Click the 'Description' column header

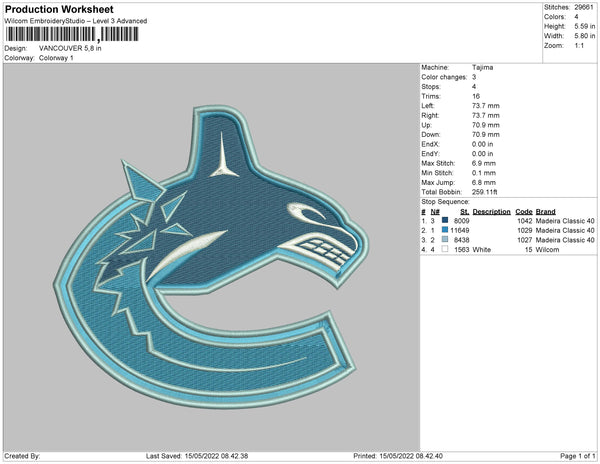492,212
